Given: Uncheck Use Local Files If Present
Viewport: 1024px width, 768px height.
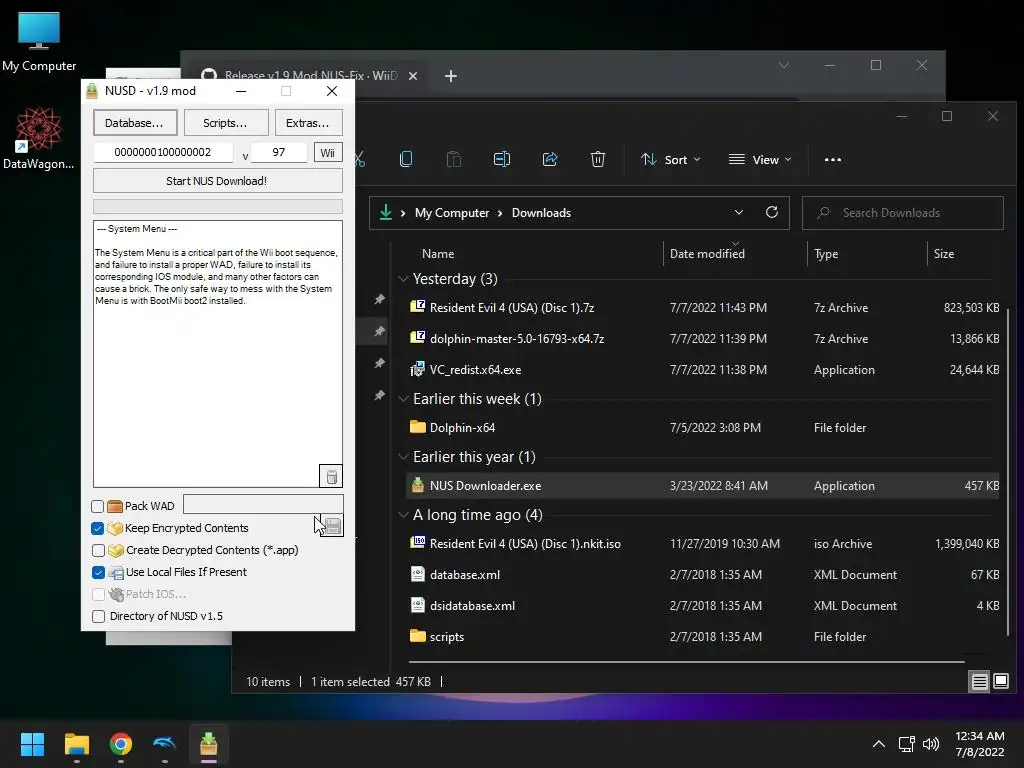Looking at the screenshot, I should [98, 572].
